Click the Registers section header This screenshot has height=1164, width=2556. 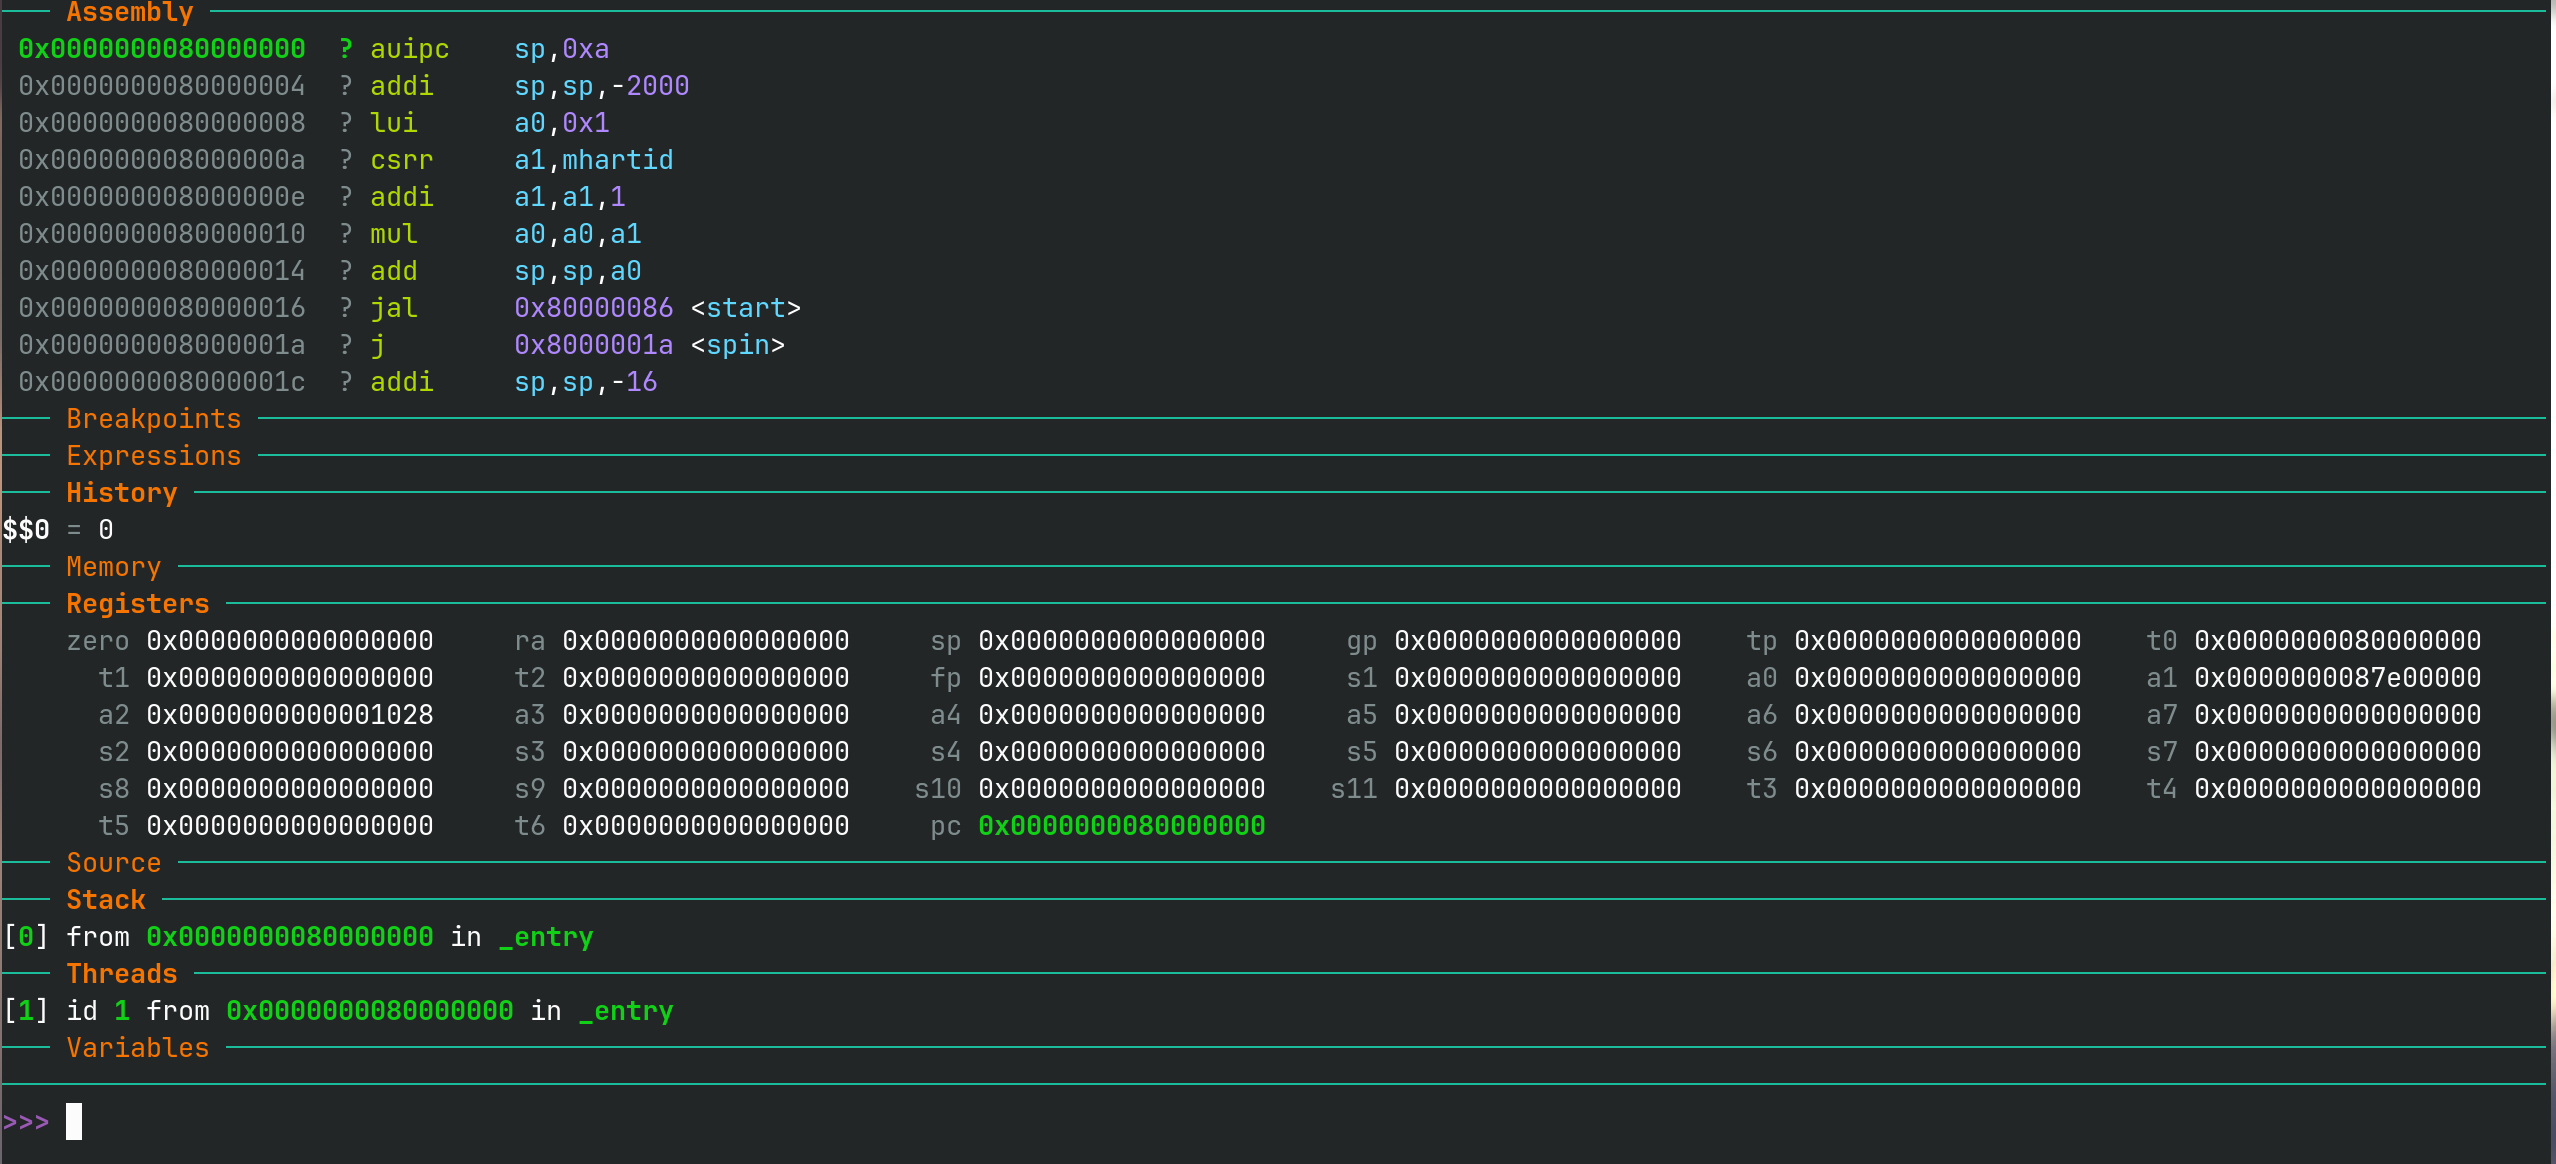coord(137,604)
